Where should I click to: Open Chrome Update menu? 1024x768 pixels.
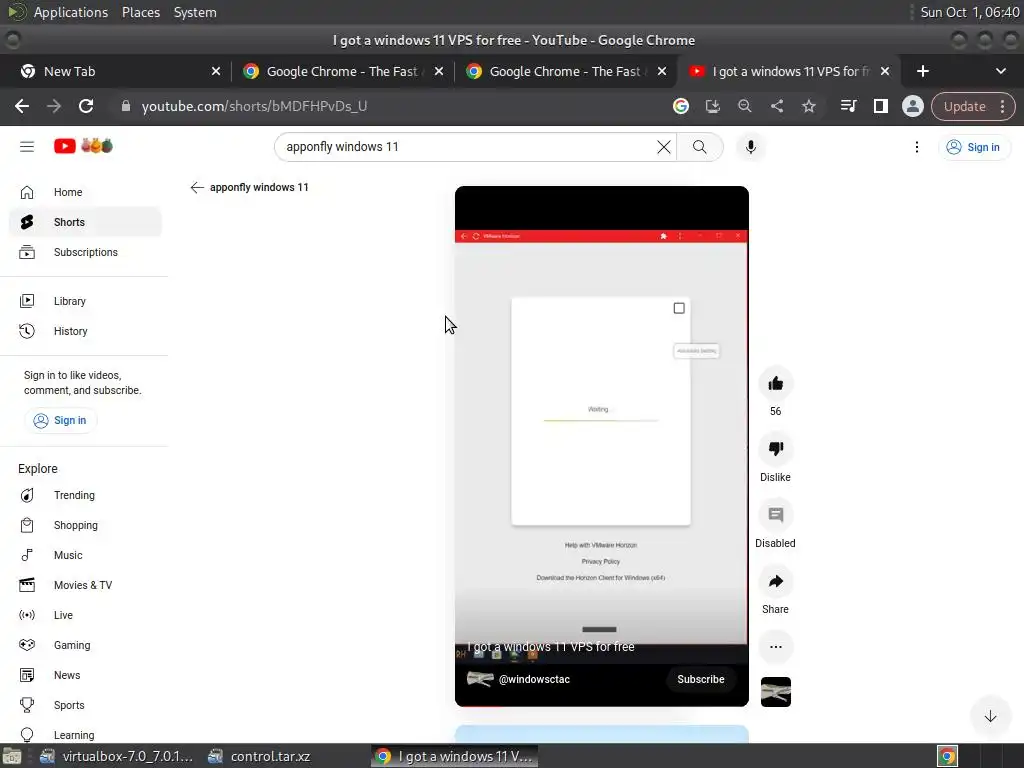[x=973, y=106]
